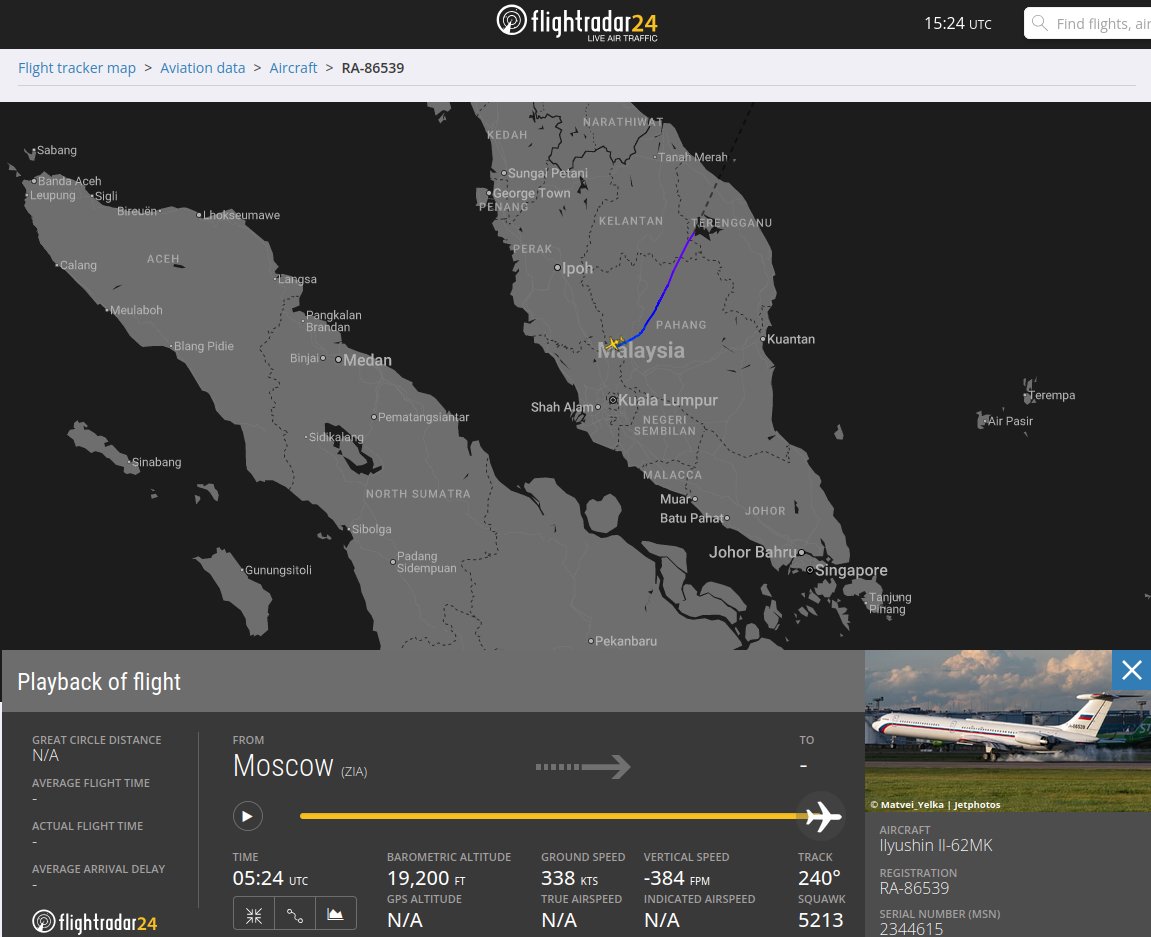The image size is (1151, 937).
Task: Click the Ipoh city label
Action: (577, 268)
